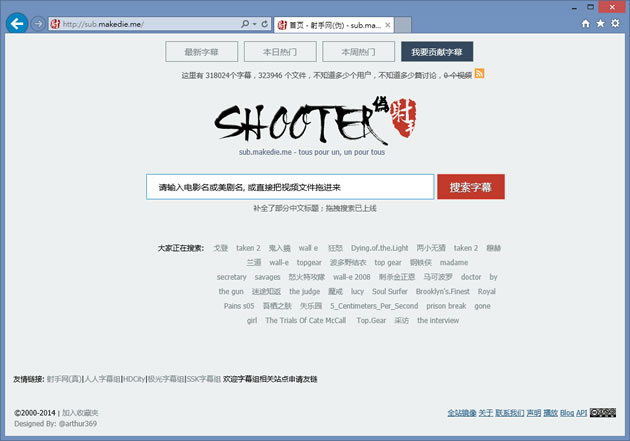Search the trending tag lucy

pos(357,291)
